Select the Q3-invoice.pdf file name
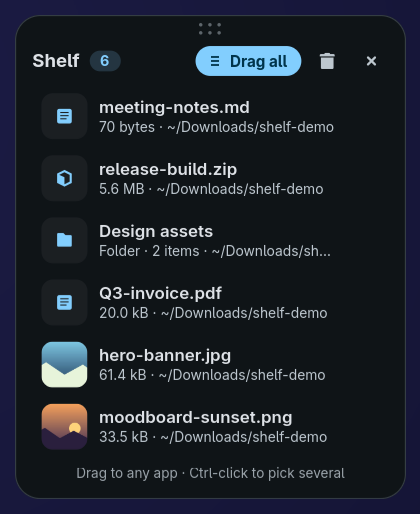This screenshot has width=420, height=514. tap(160, 293)
